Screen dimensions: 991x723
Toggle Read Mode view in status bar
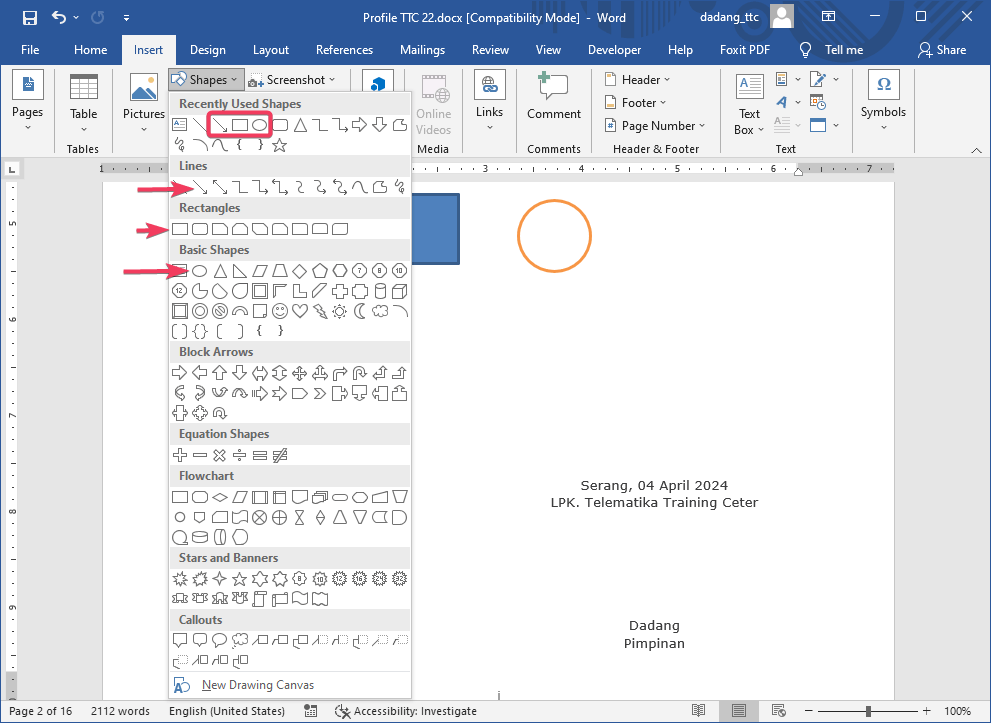(696, 711)
